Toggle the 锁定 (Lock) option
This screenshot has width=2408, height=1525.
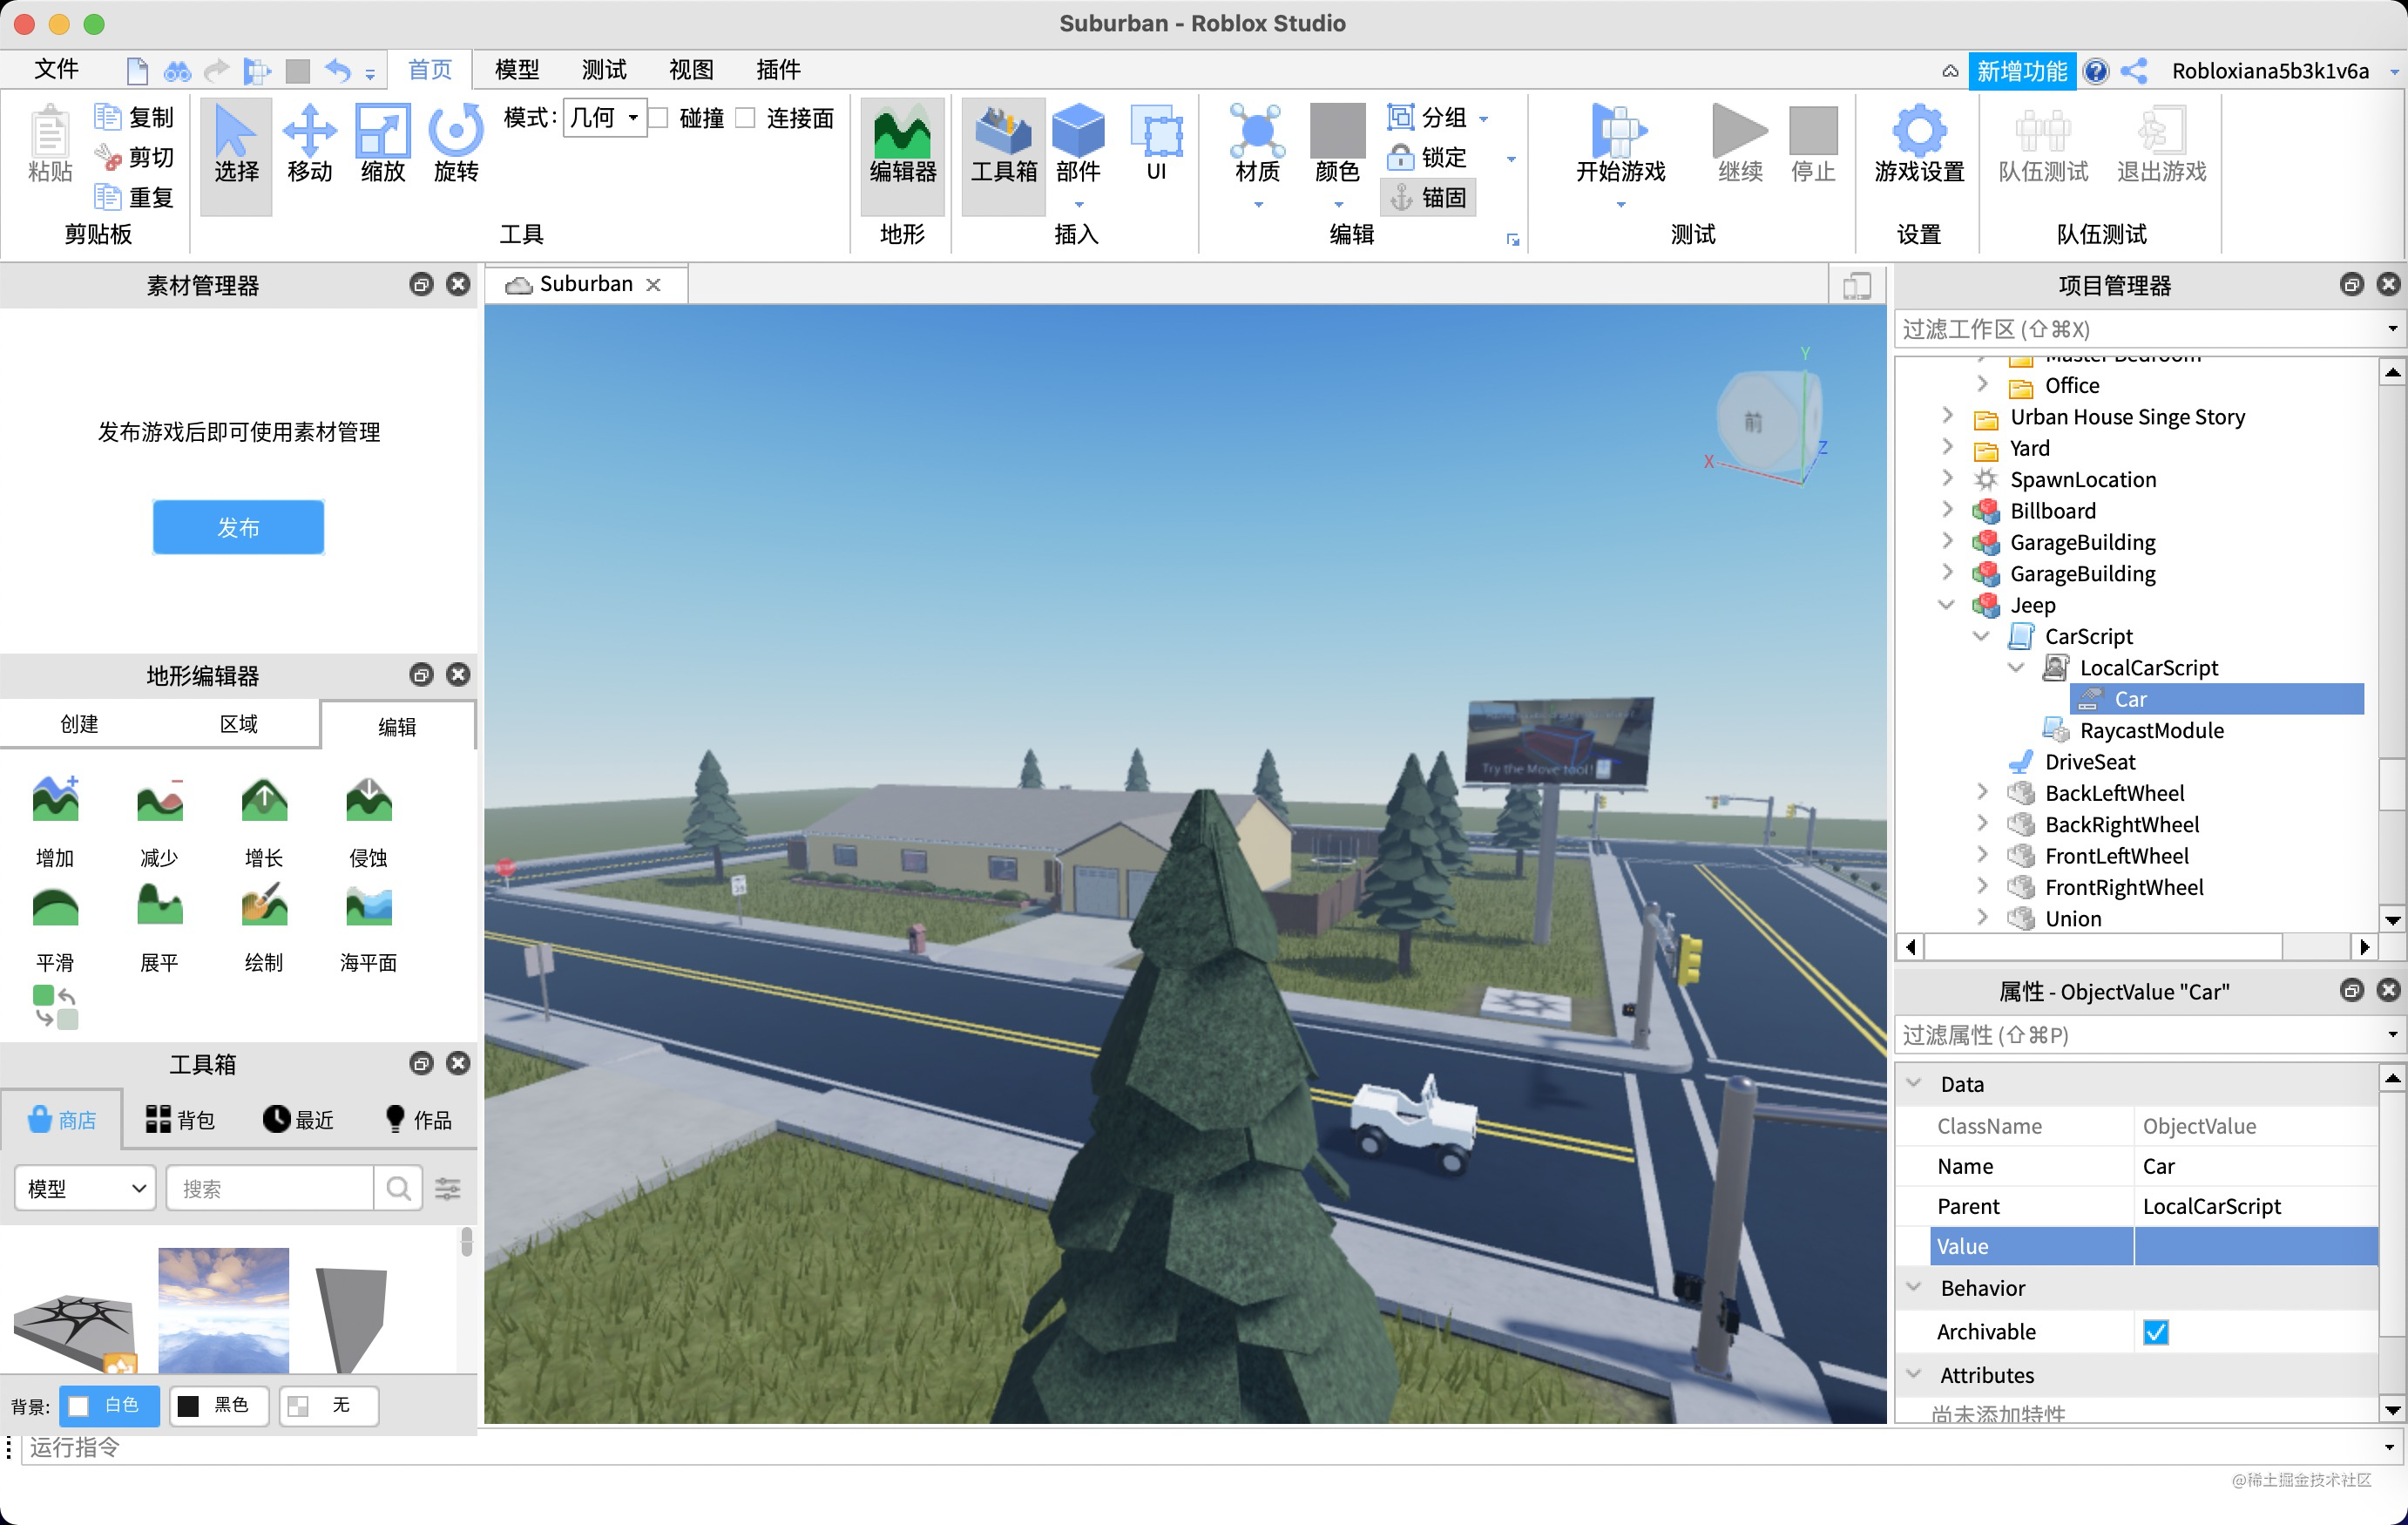tap(1427, 157)
